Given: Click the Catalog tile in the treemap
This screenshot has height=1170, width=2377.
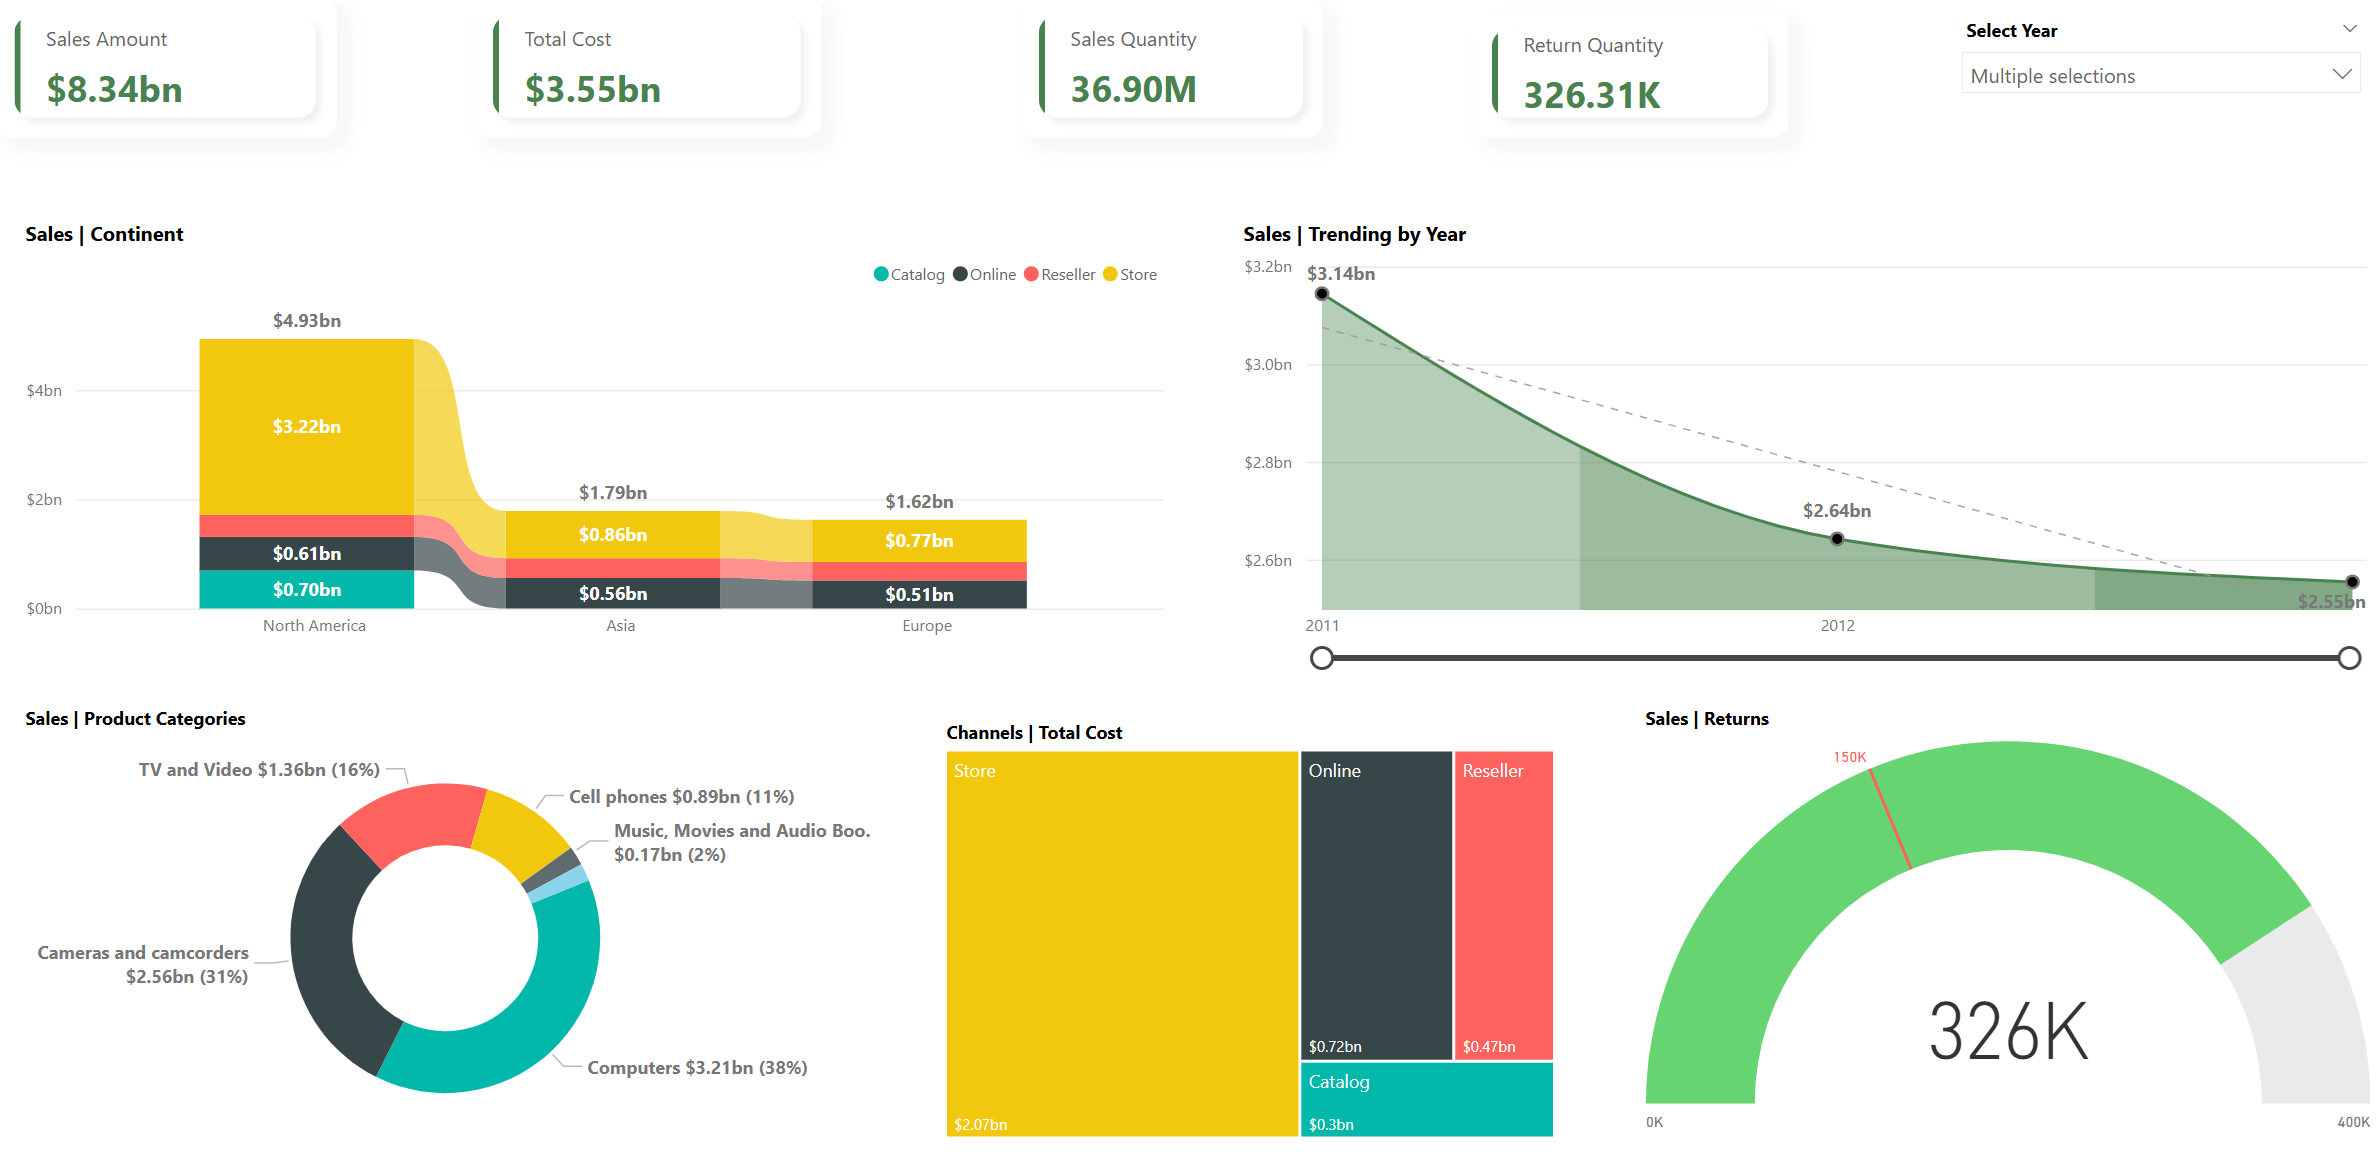Looking at the screenshot, I should pos(1426,1098).
